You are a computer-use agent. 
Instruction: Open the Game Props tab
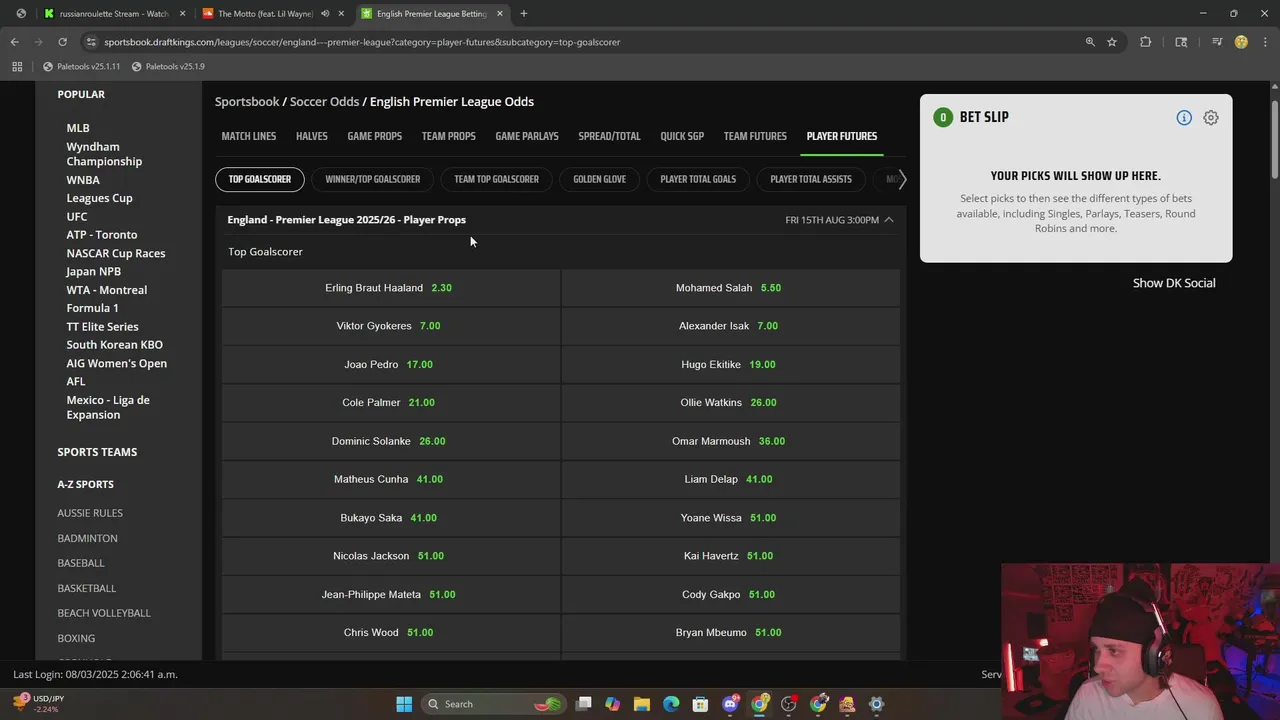pyautogui.click(x=375, y=136)
